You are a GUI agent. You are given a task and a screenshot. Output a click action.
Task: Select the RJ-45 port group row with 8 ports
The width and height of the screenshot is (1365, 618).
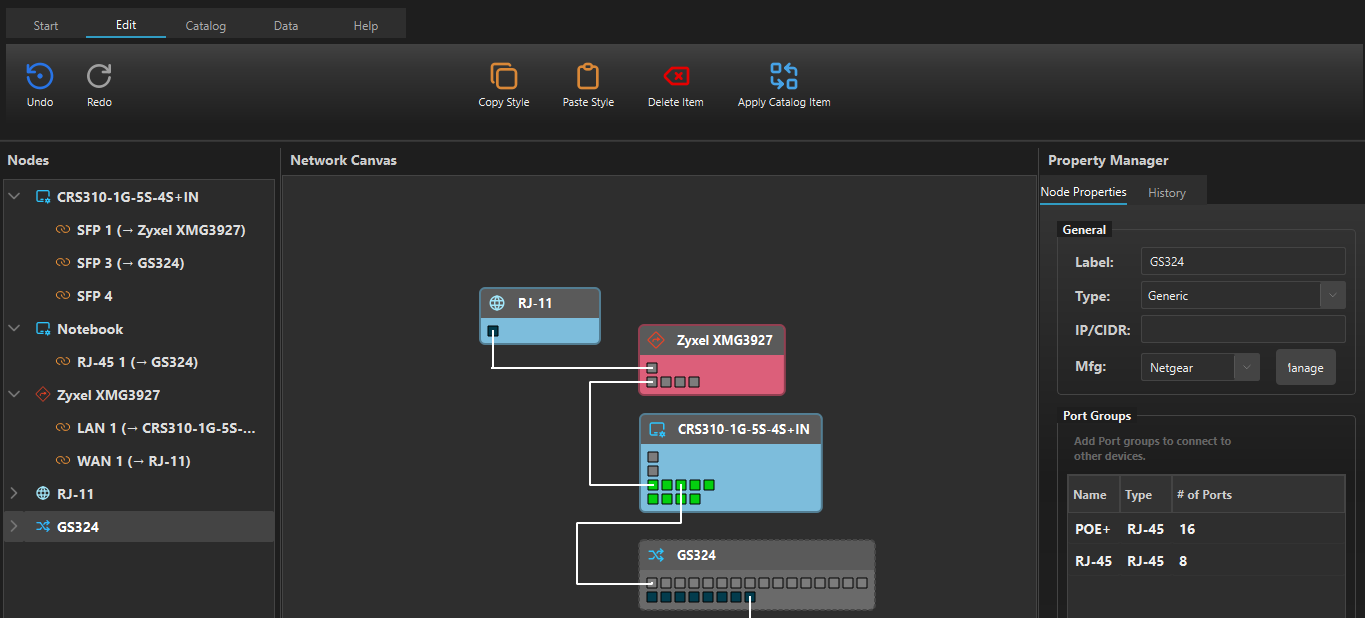(1206, 561)
